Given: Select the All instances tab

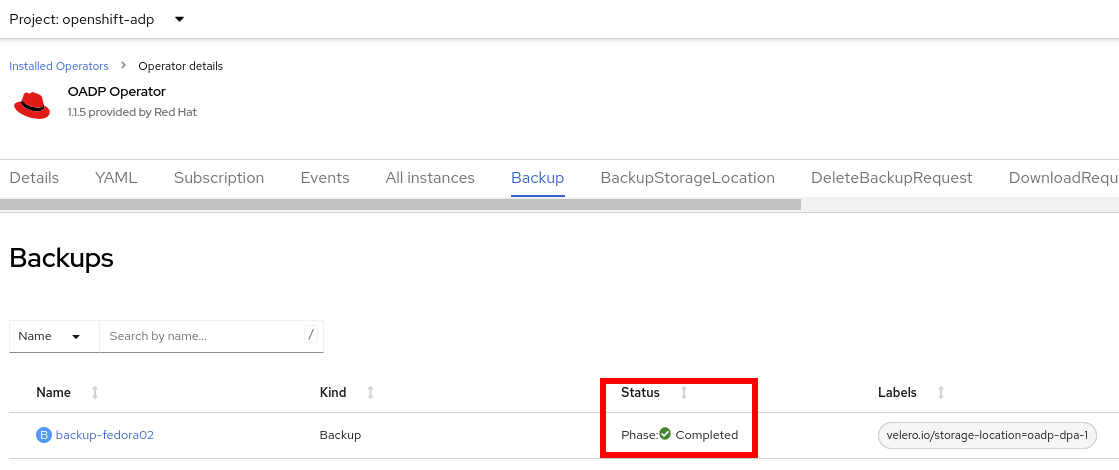Looking at the screenshot, I should pos(430,178).
